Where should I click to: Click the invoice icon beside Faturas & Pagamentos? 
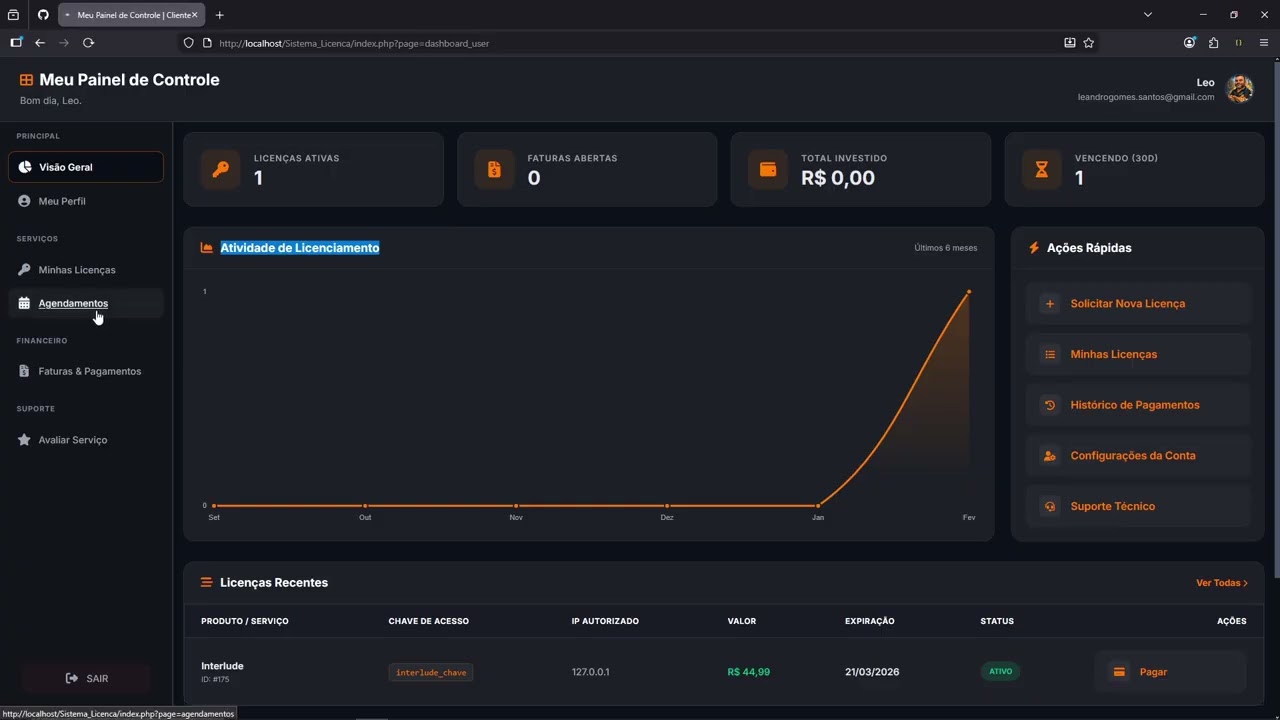click(x=24, y=371)
